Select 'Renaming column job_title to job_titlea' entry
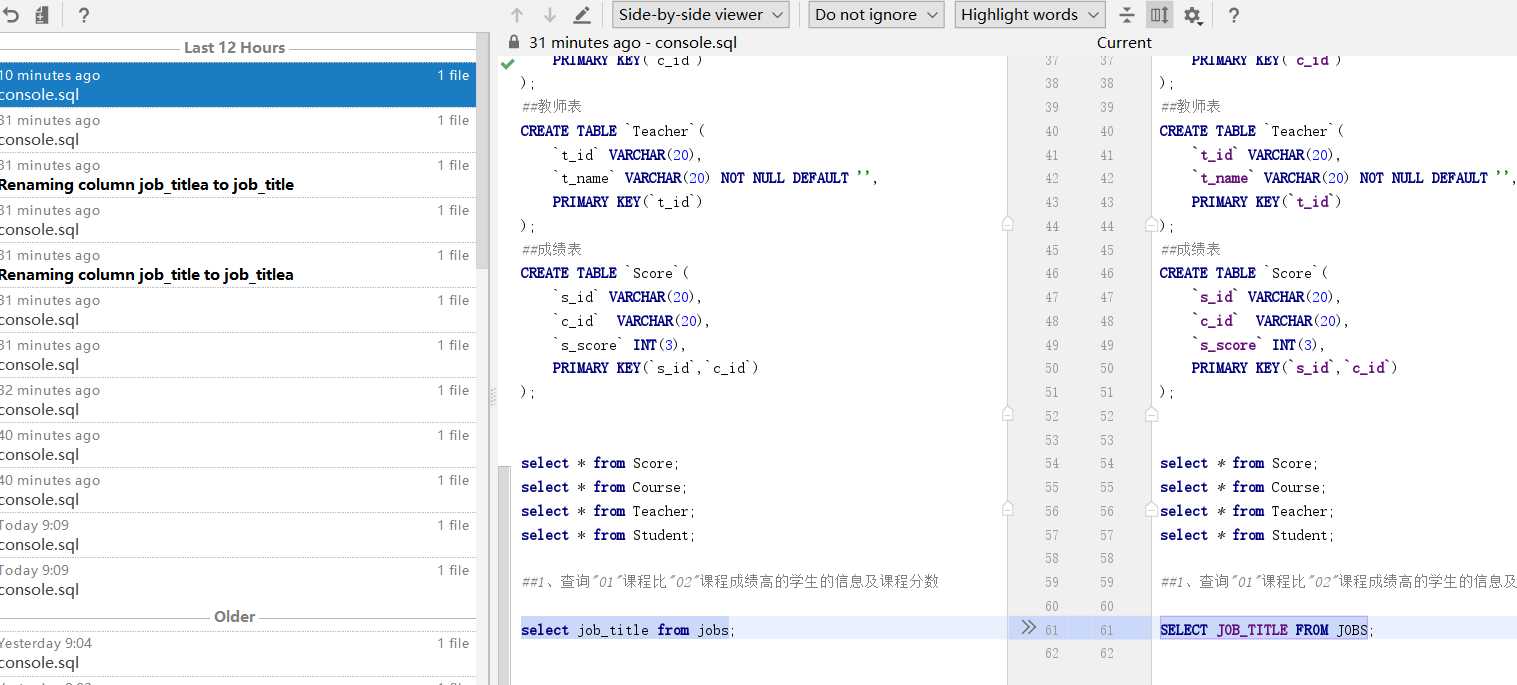The height and width of the screenshot is (685, 1517). tap(238, 265)
